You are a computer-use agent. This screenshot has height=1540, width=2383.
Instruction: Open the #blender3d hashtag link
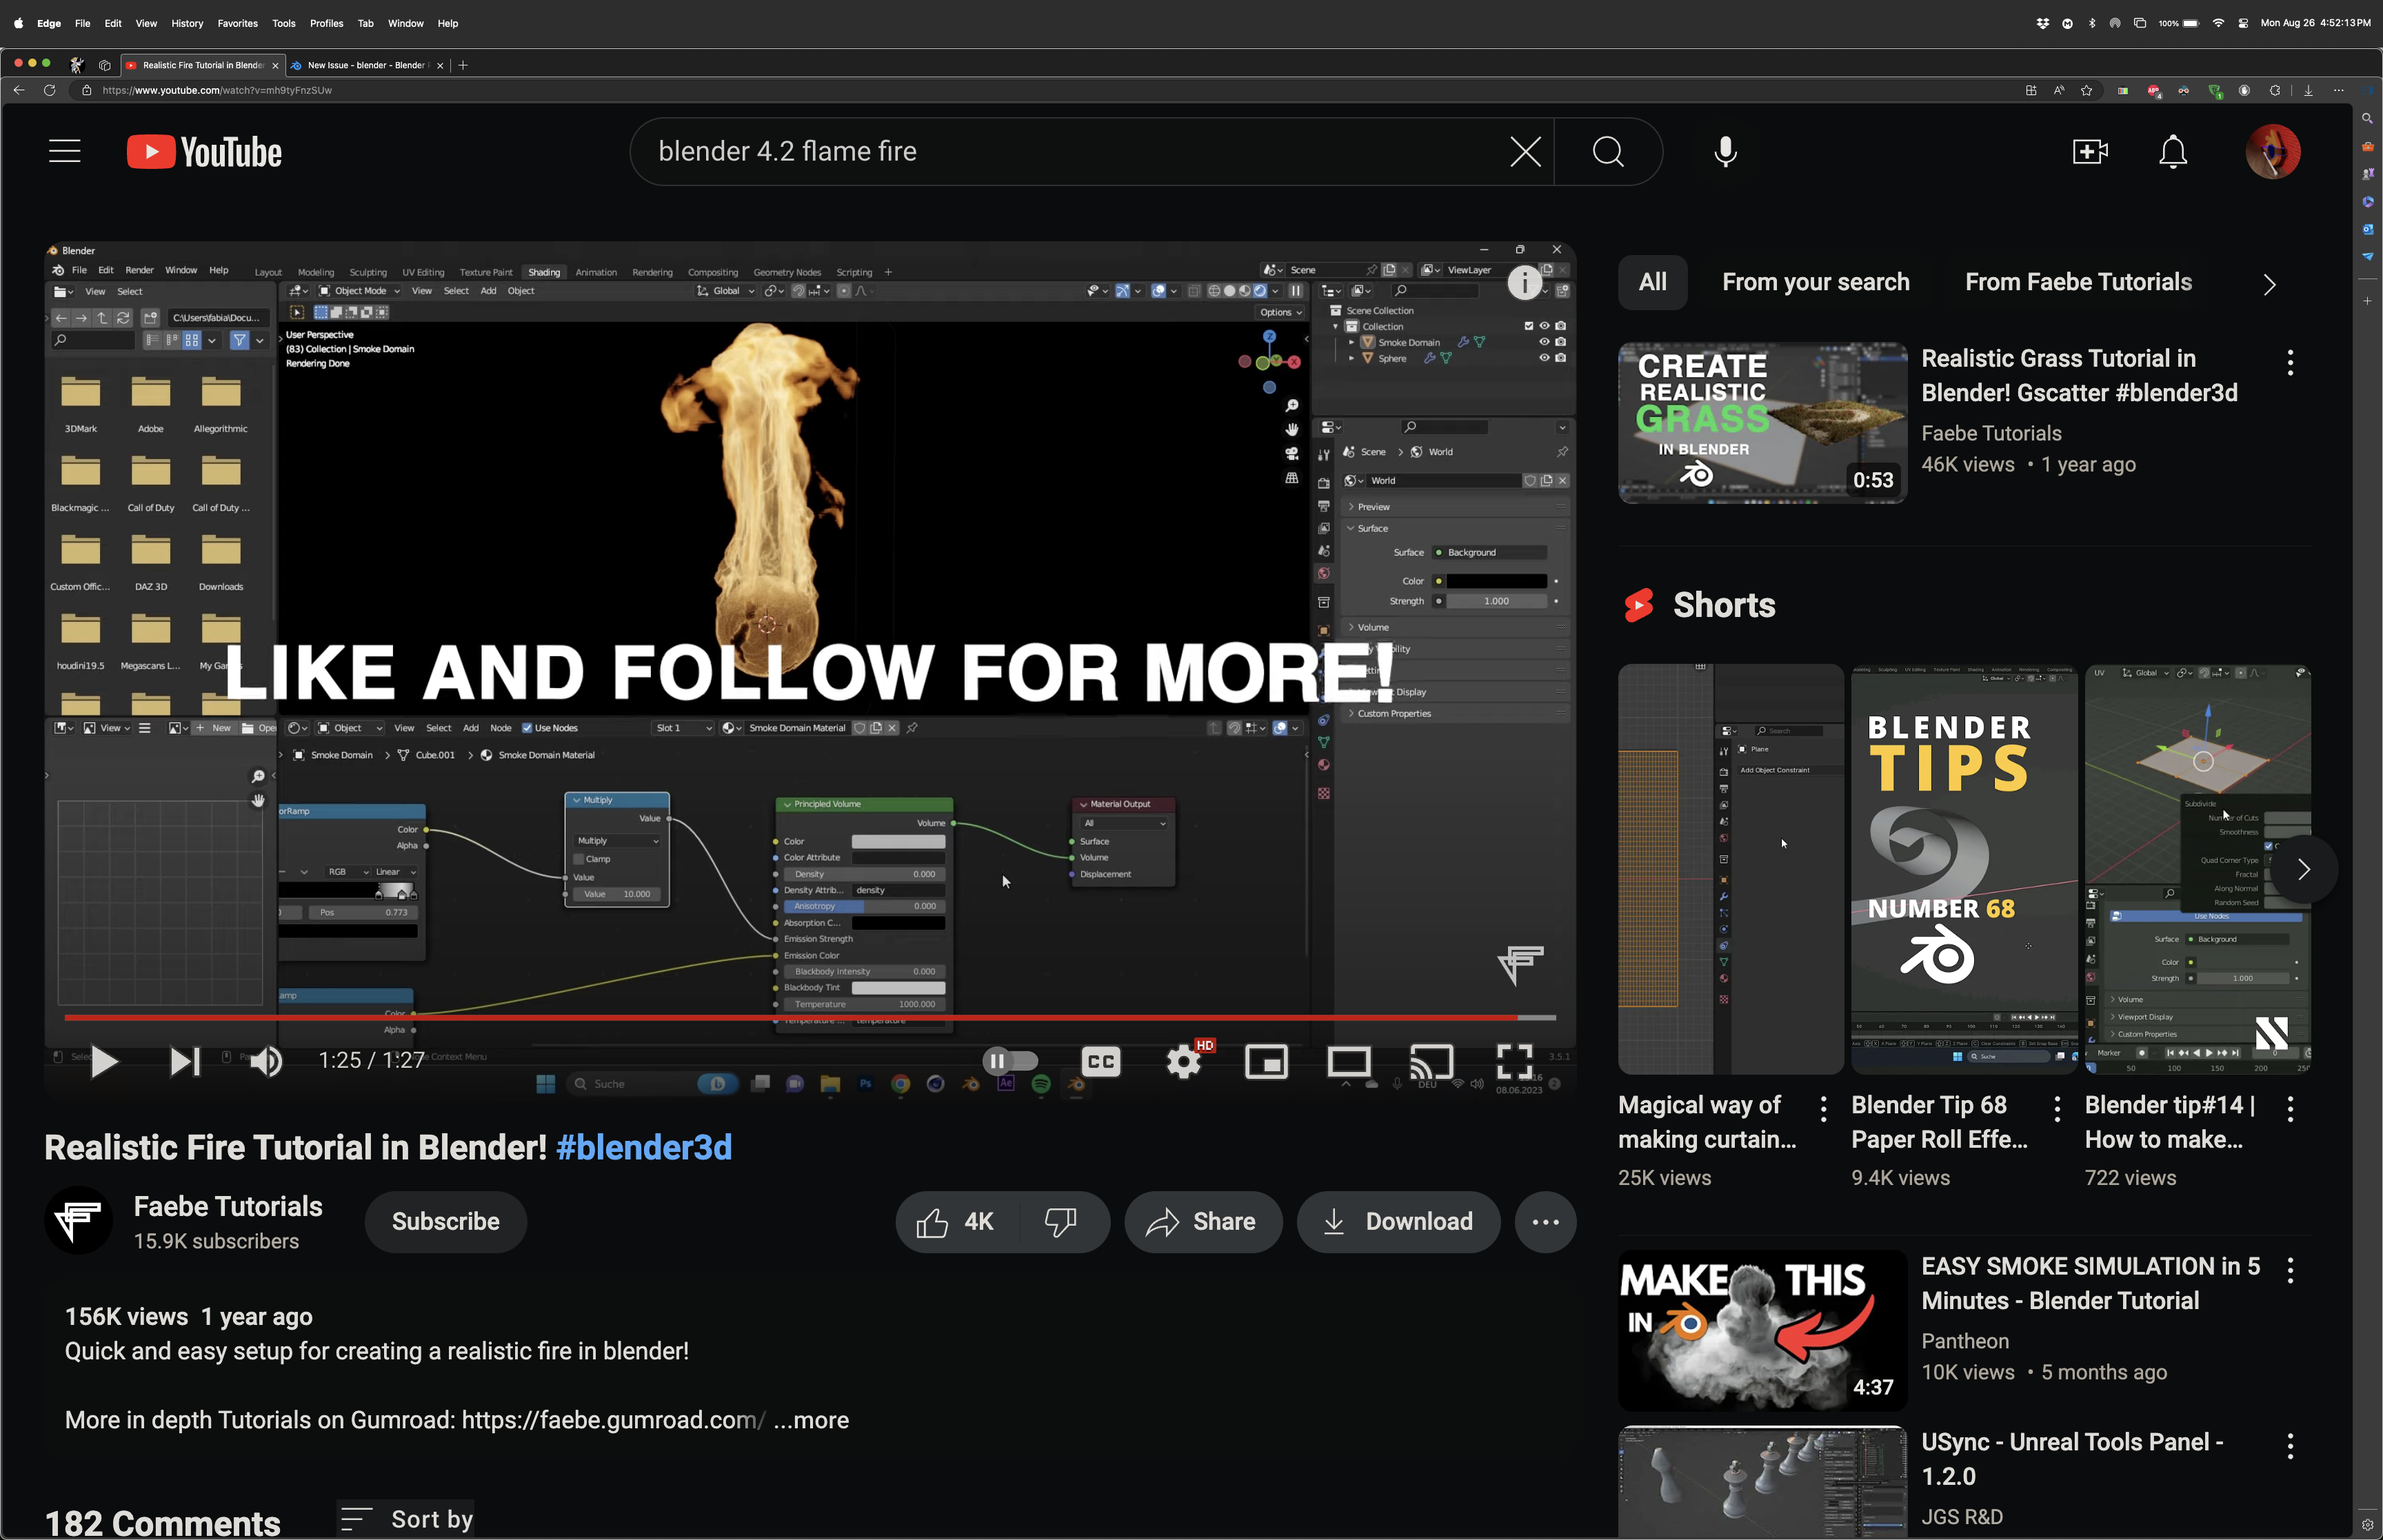coord(644,1147)
